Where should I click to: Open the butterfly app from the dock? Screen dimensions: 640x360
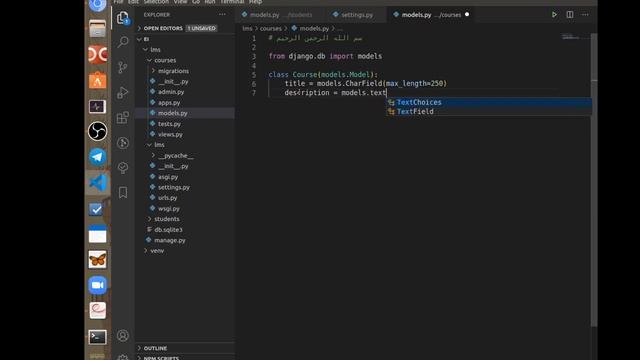coord(97,260)
